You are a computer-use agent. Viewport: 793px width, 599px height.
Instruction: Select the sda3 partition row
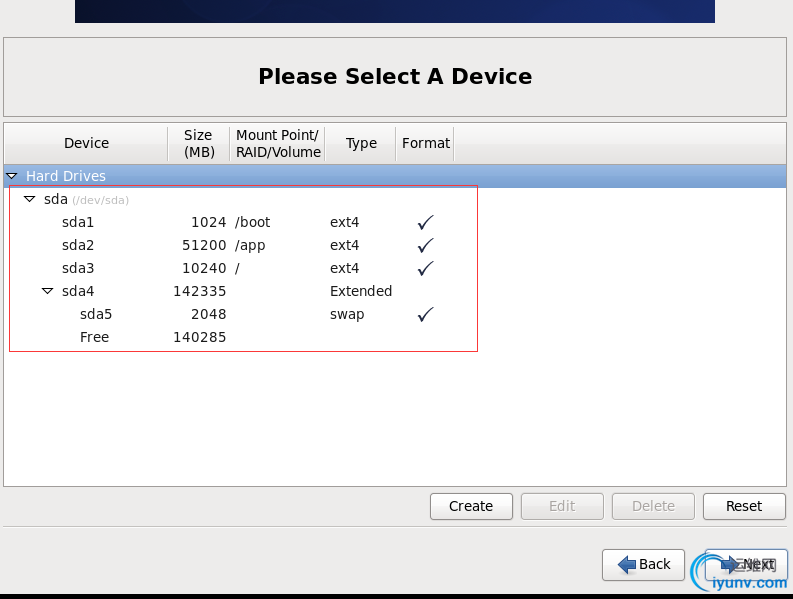(x=395, y=268)
